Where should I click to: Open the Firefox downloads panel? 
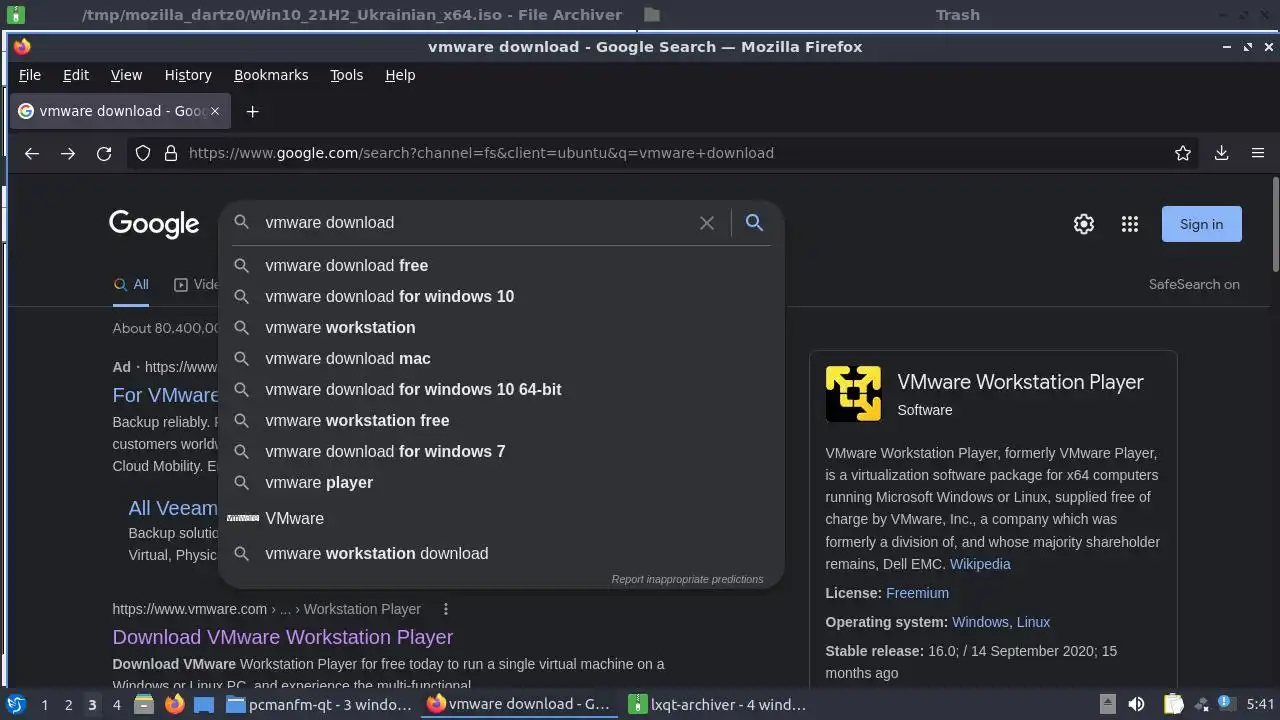[x=1221, y=153]
